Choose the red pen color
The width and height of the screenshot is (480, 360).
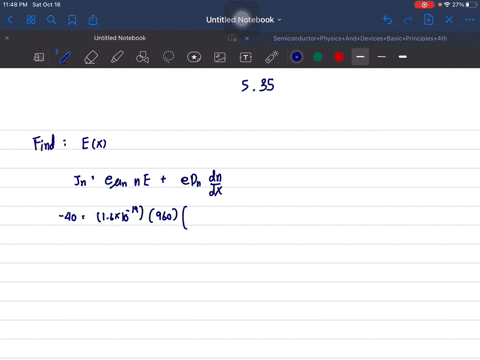click(339, 57)
